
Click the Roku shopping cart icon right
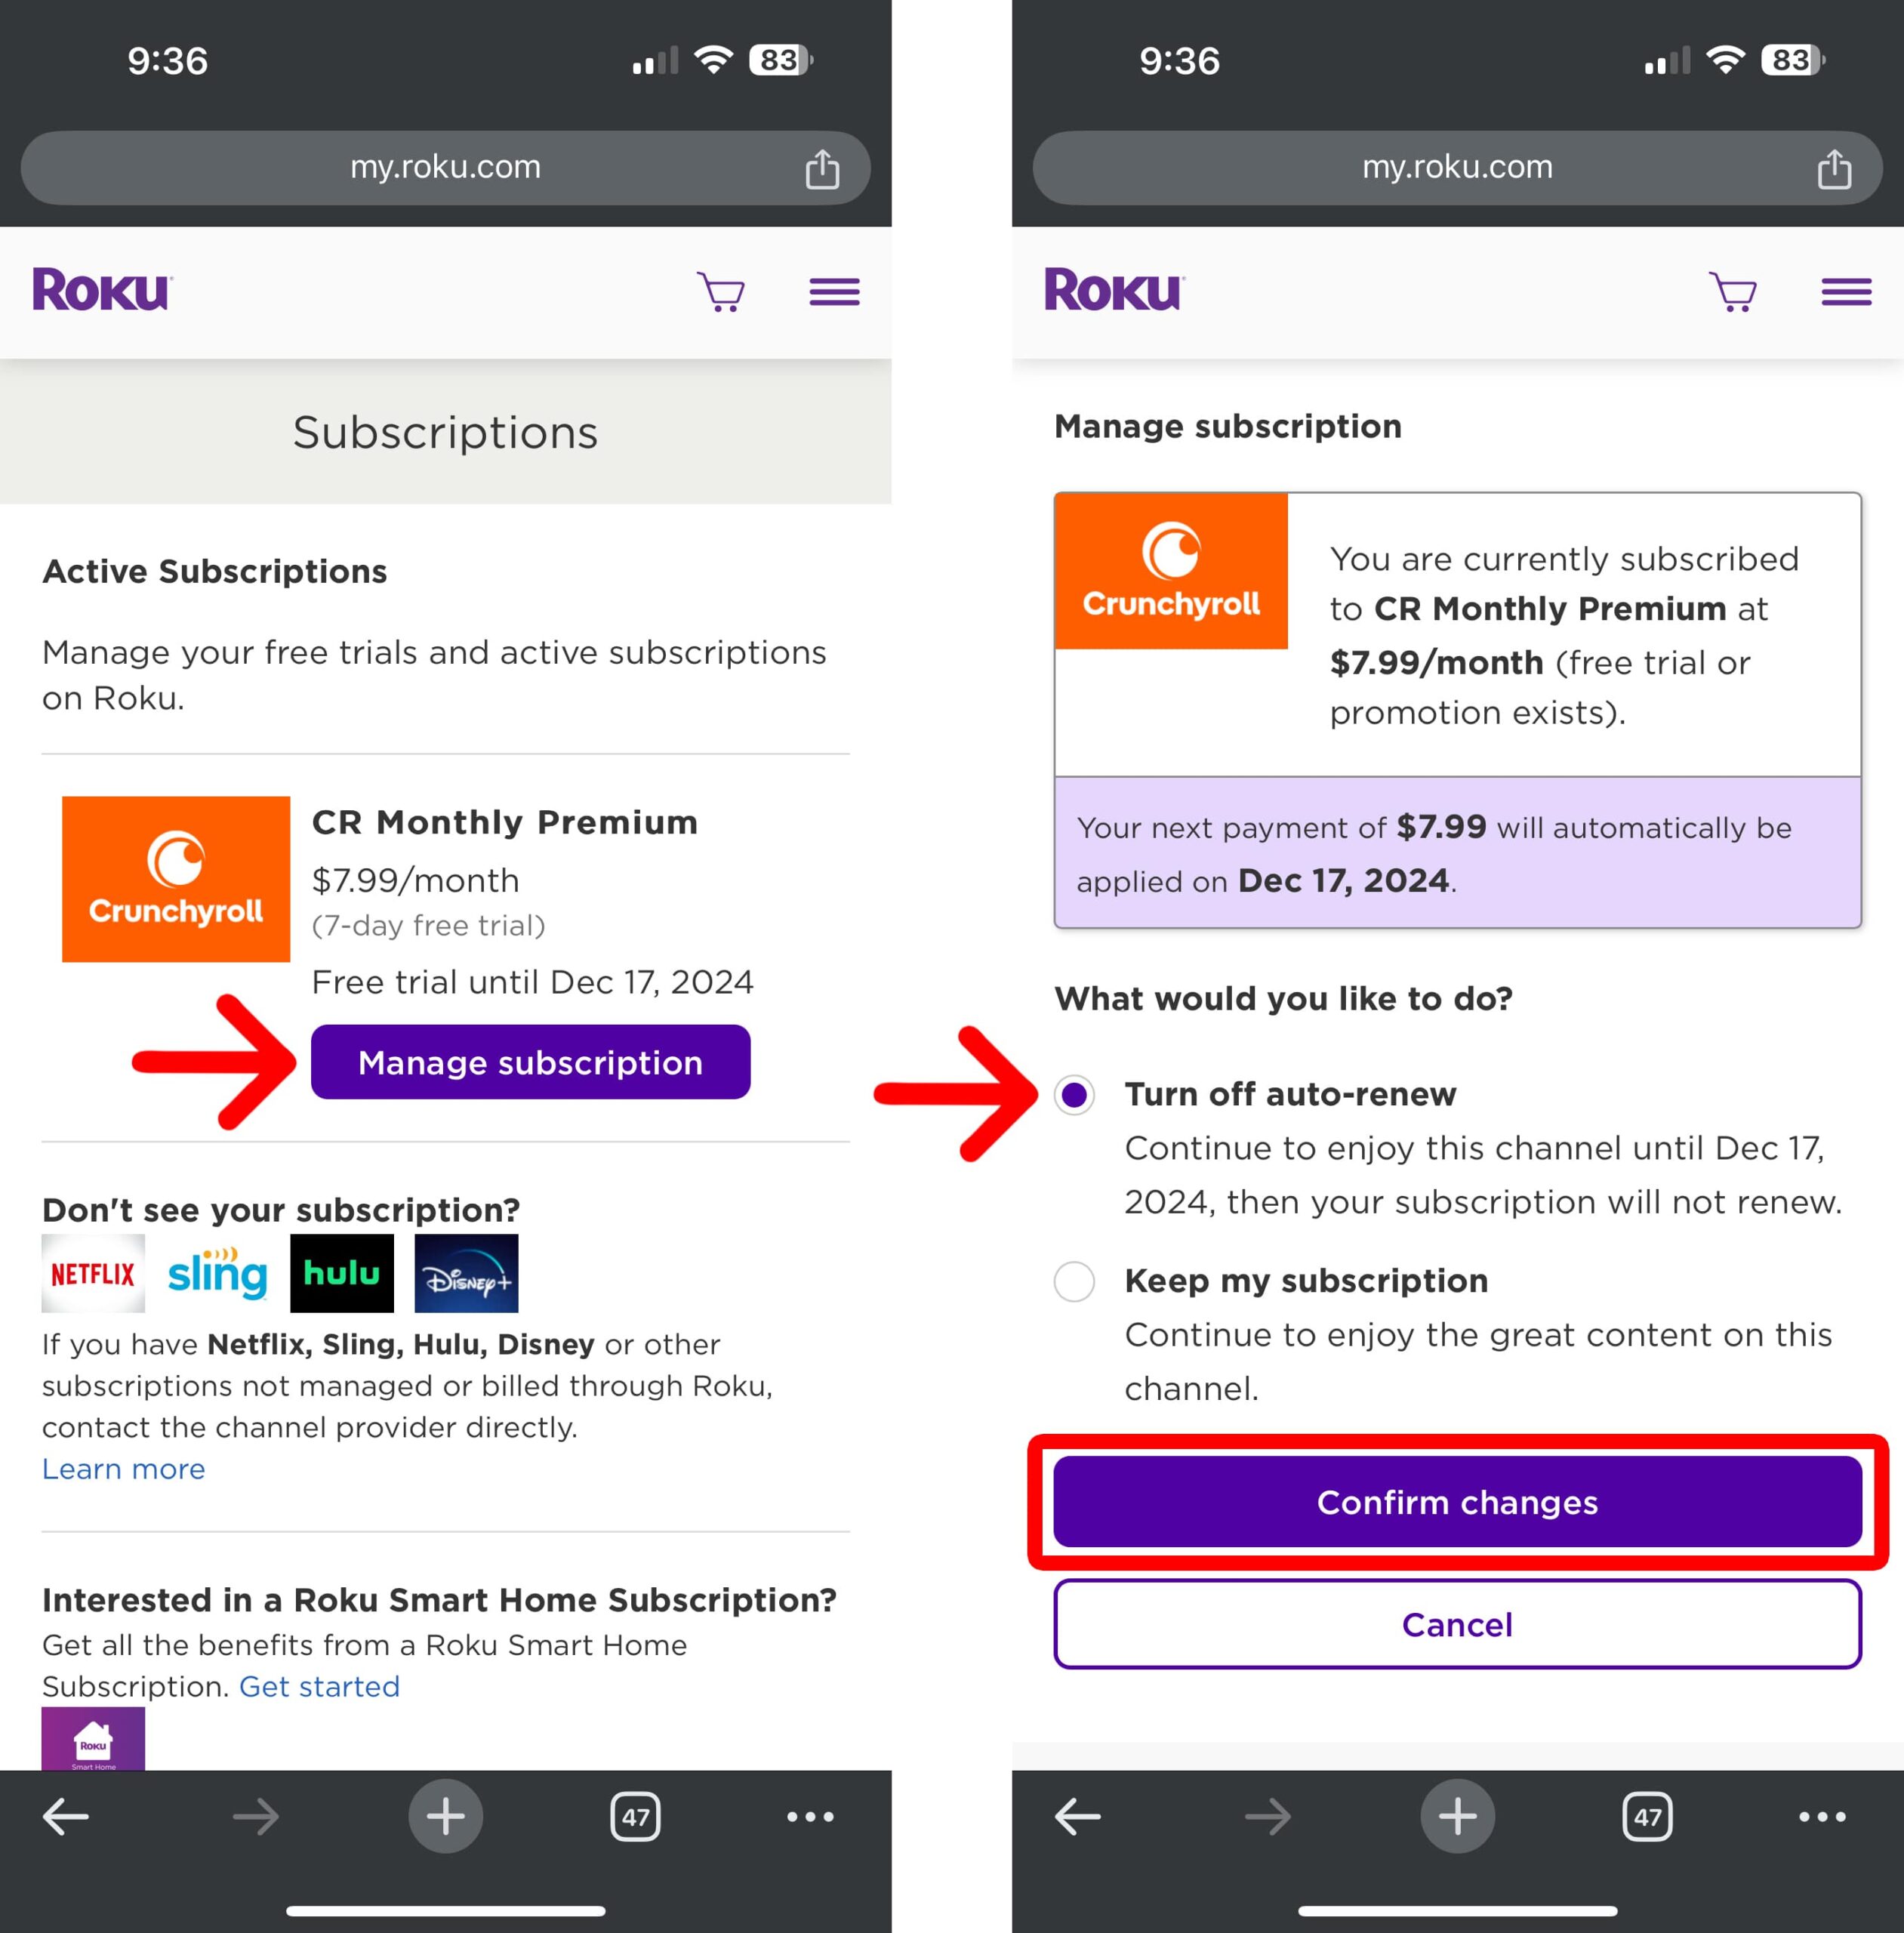coord(1735,291)
